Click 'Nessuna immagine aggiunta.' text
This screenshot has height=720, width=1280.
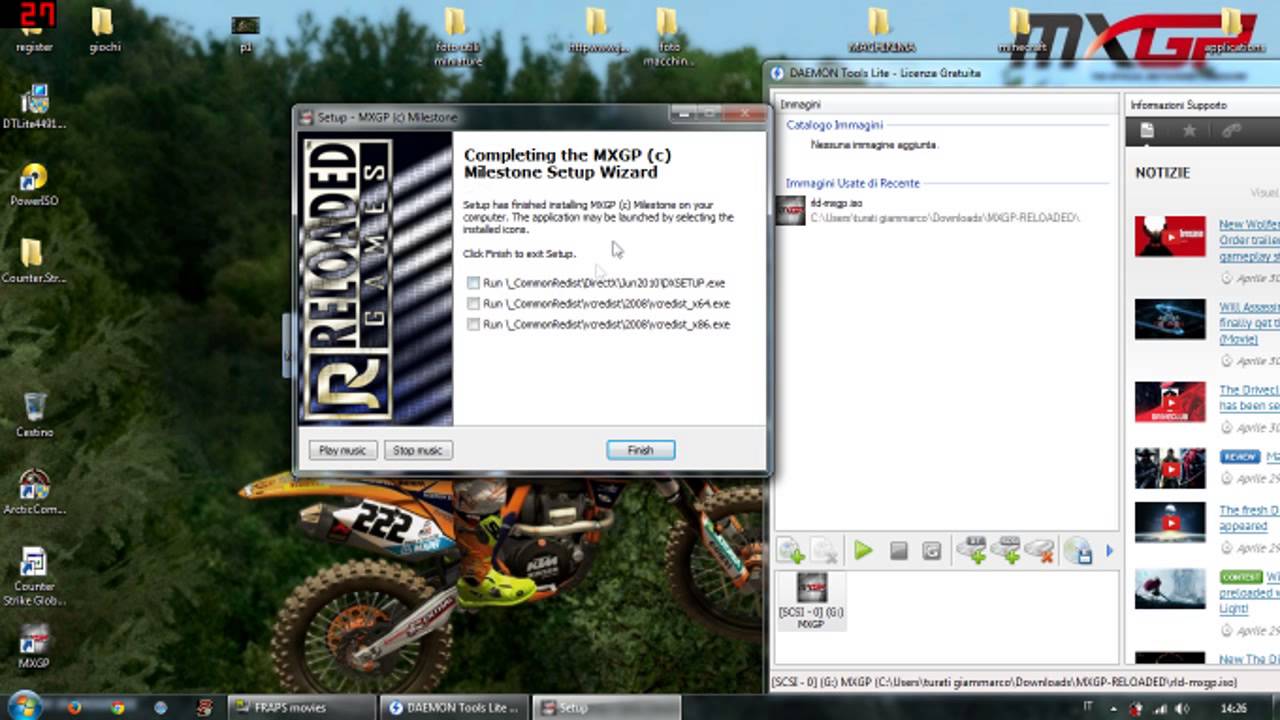[873, 145]
